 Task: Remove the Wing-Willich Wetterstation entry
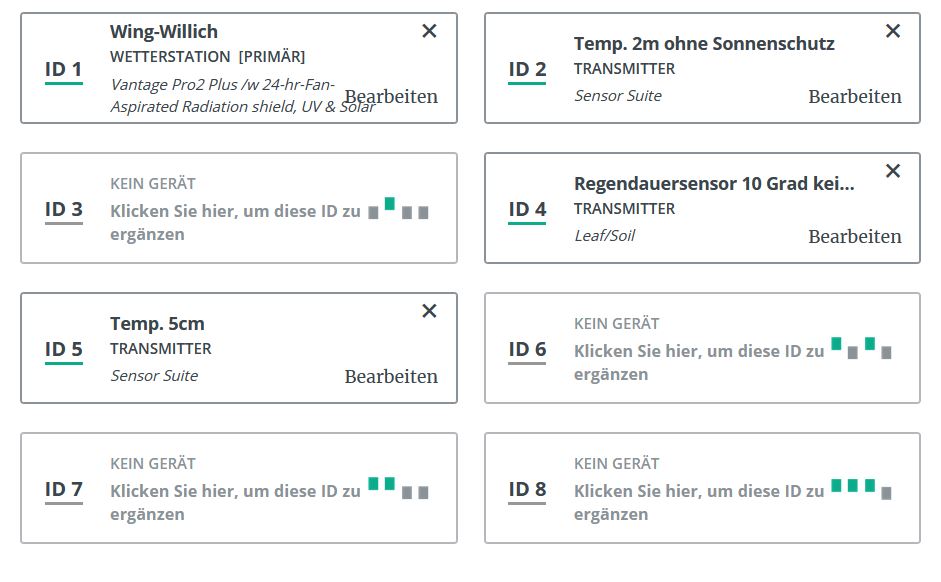click(429, 31)
